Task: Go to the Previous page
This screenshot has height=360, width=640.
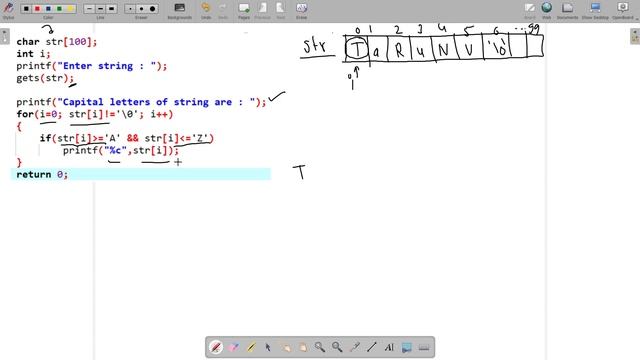Action: tap(262, 10)
